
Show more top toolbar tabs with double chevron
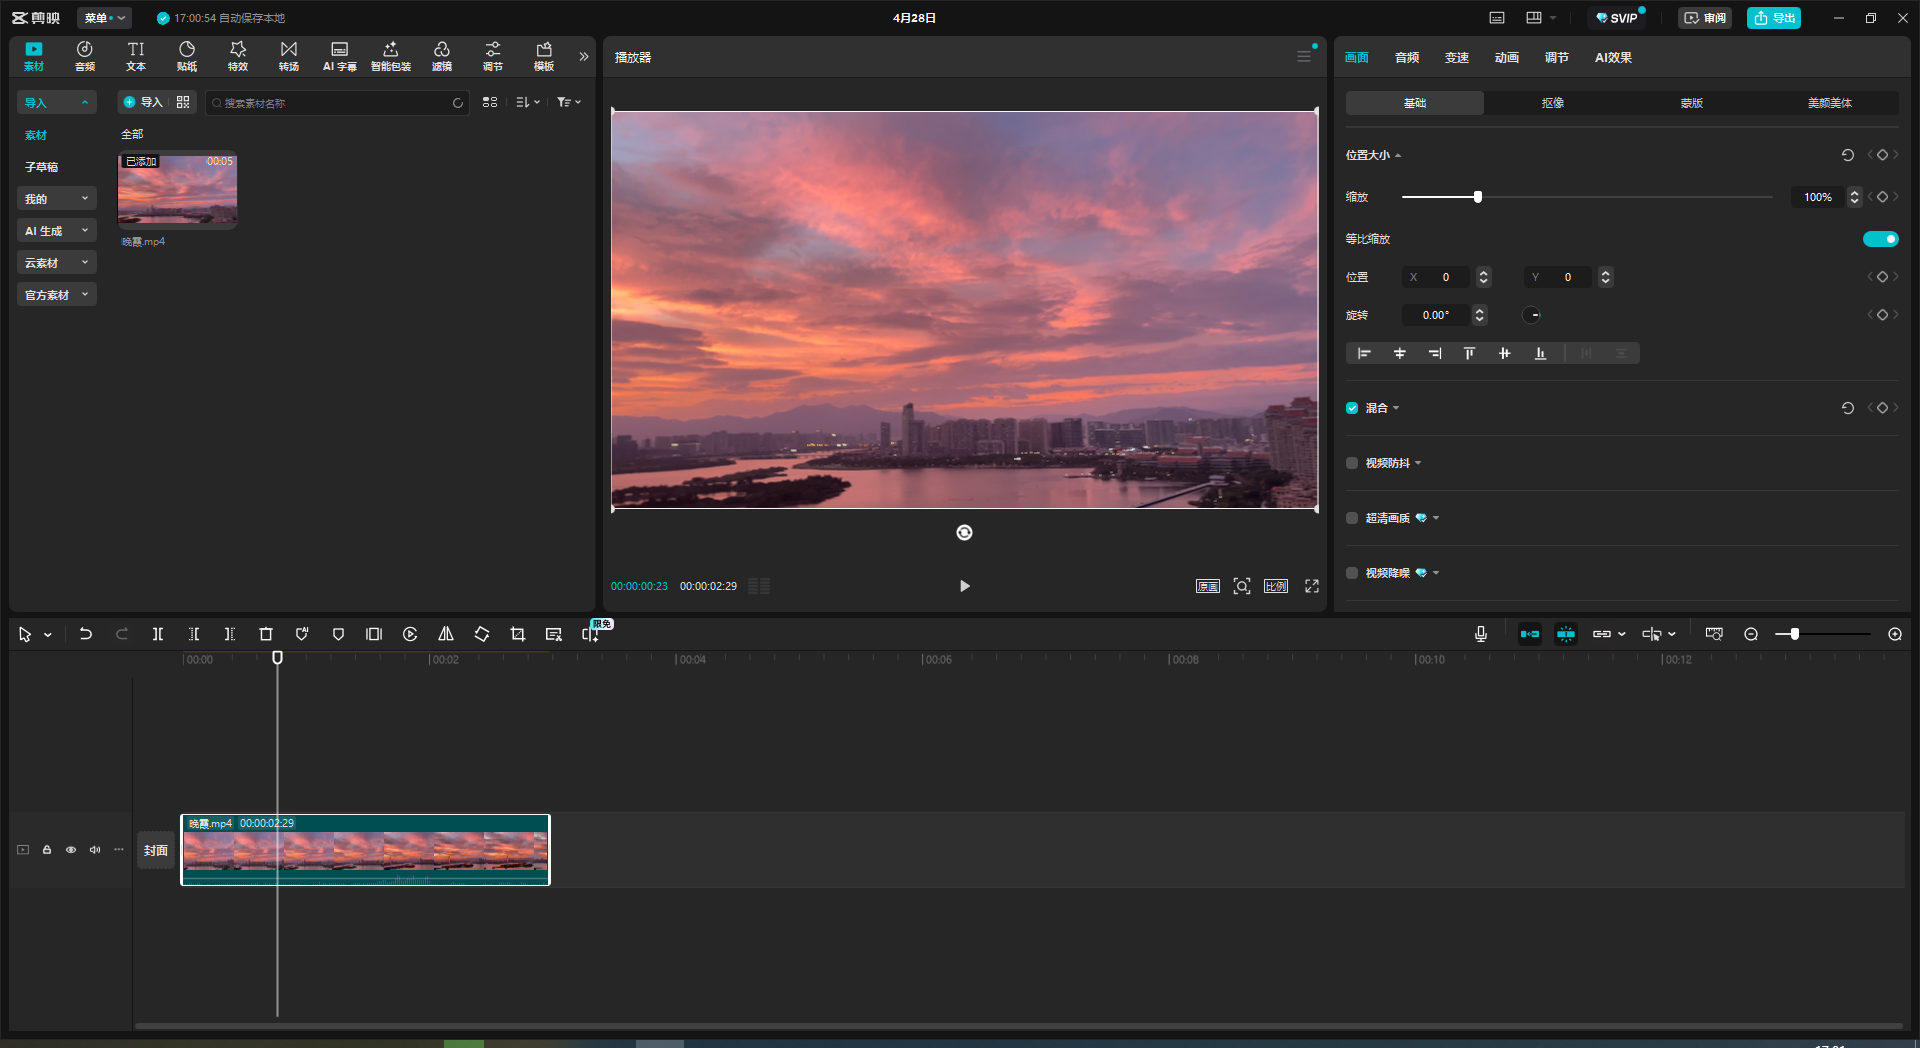[x=584, y=57]
